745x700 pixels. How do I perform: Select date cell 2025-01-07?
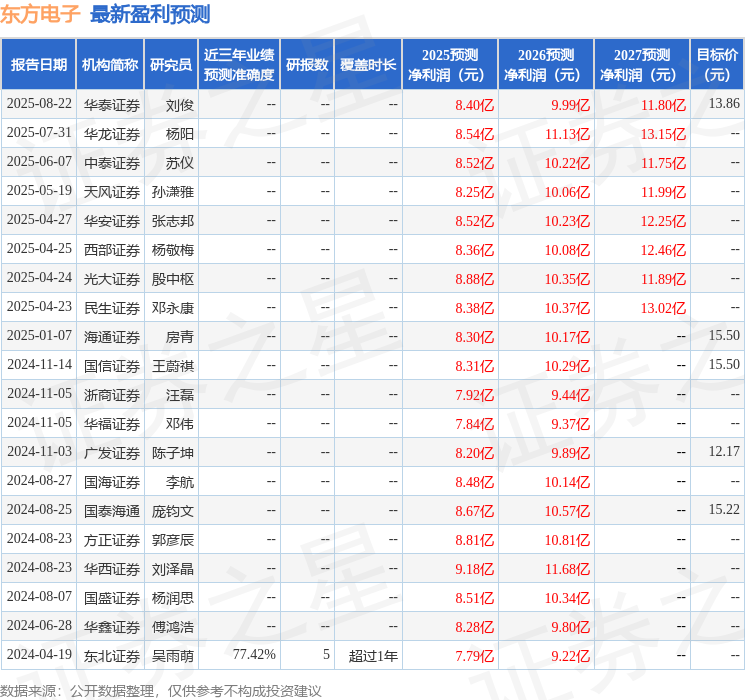point(39,336)
